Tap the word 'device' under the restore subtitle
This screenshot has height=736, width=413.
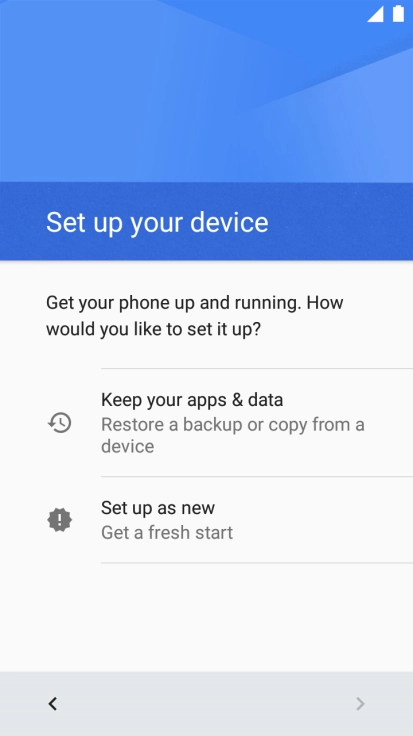(128, 446)
